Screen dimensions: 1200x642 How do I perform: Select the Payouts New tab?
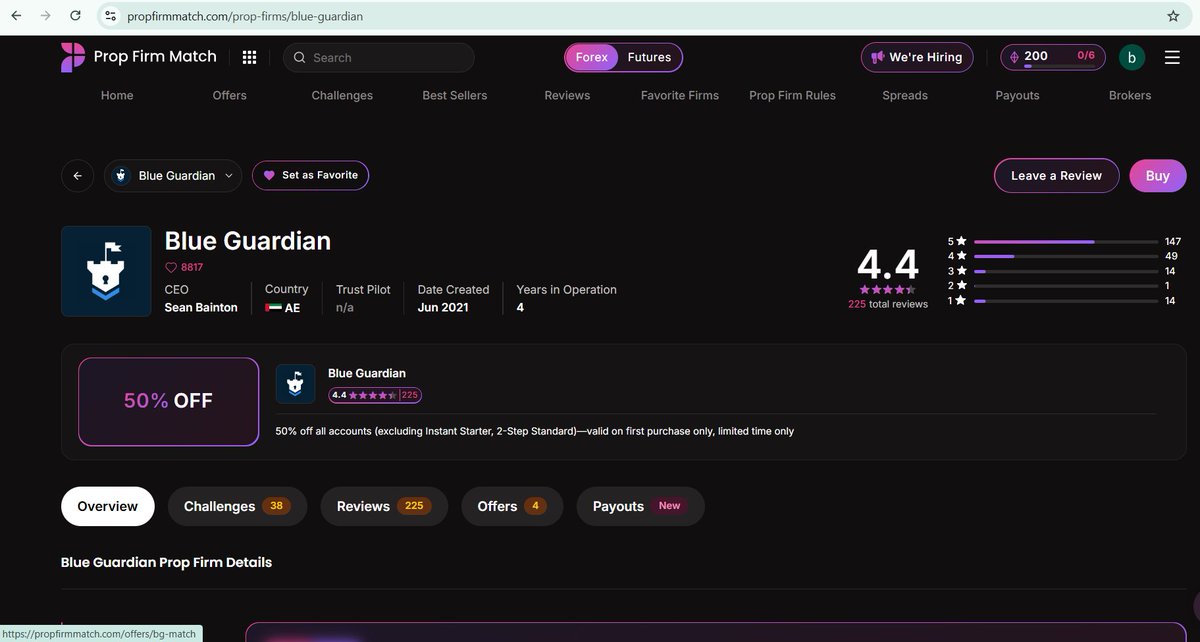641,506
